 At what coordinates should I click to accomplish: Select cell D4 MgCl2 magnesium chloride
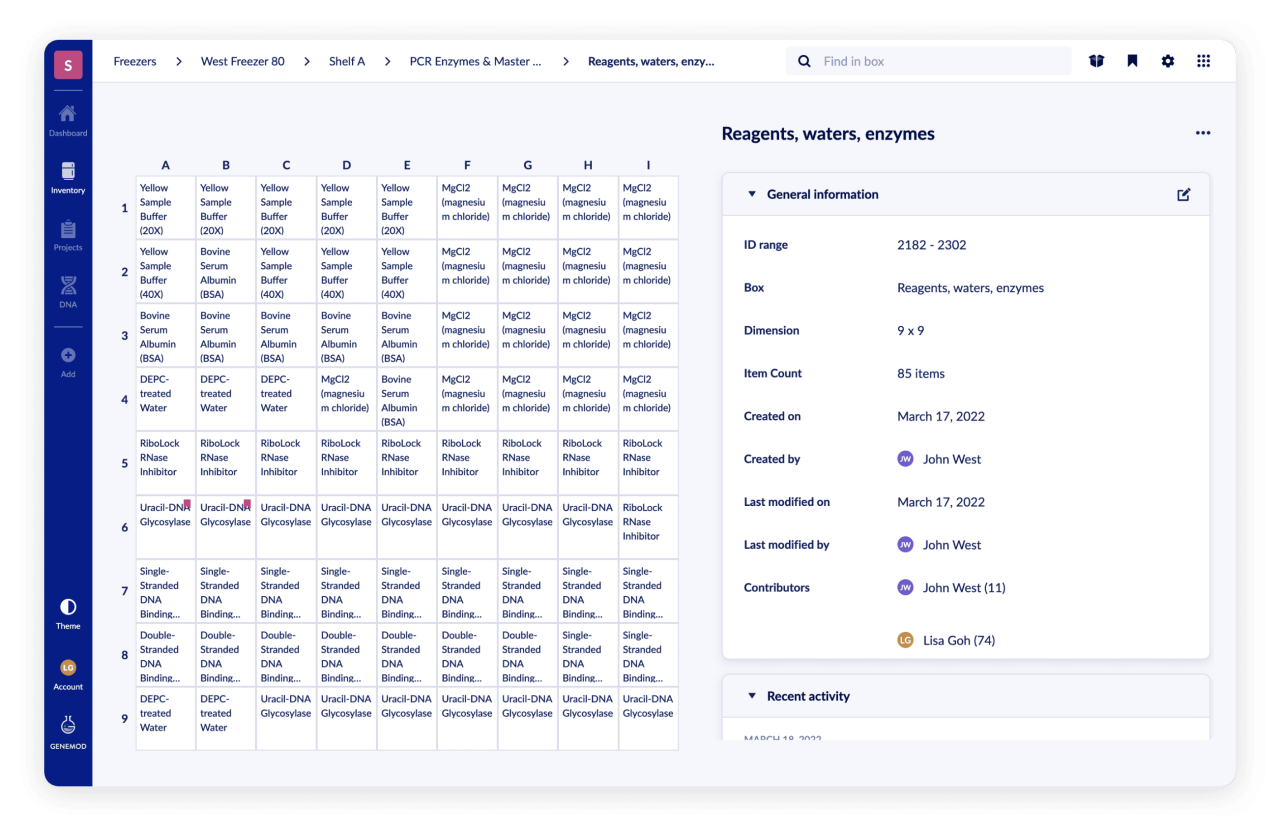click(x=347, y=400)
